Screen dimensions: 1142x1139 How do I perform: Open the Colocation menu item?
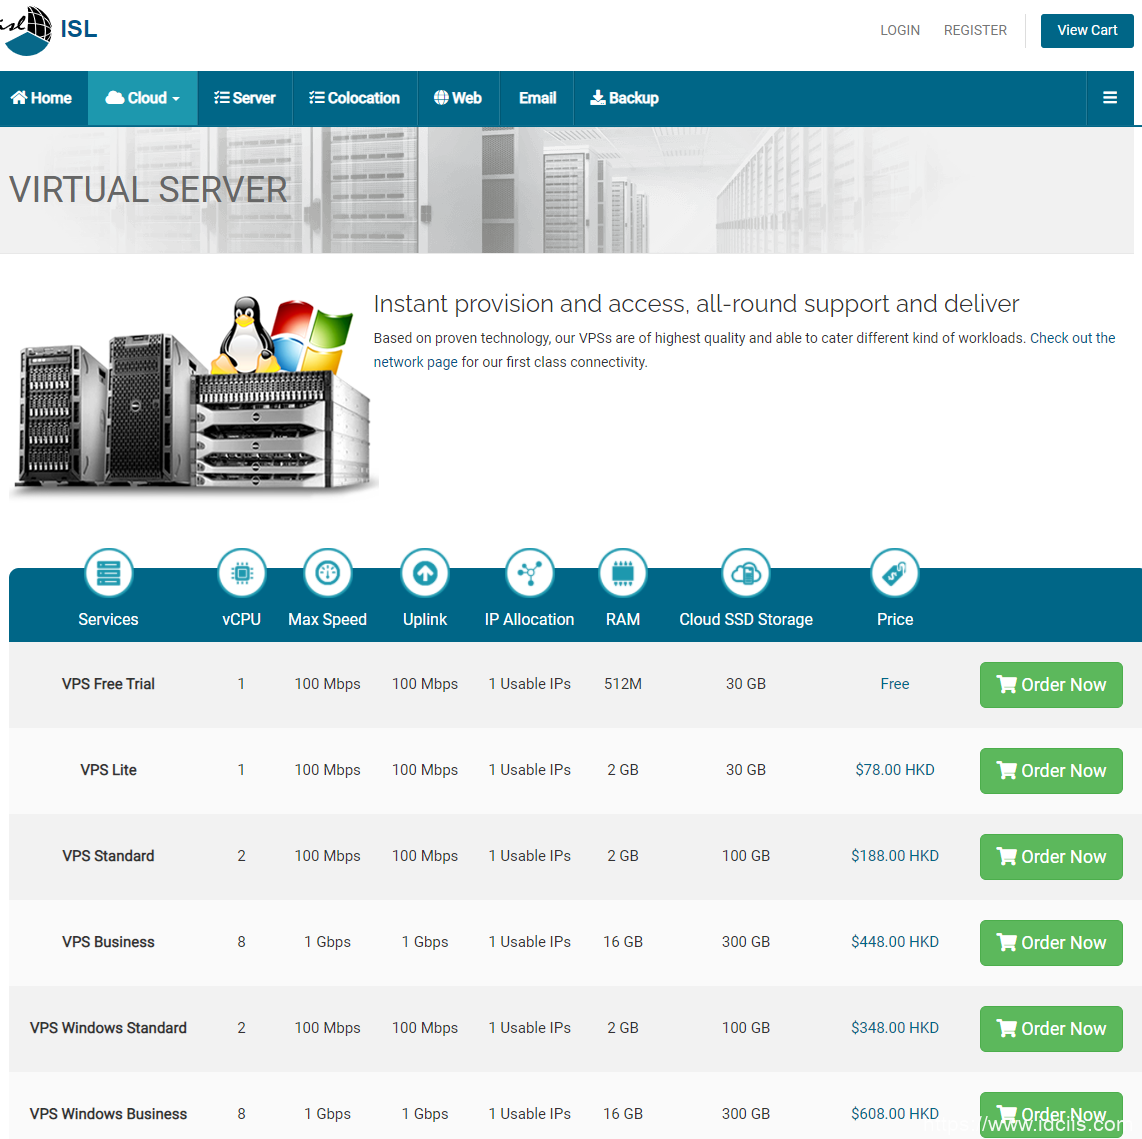[355, 98]
